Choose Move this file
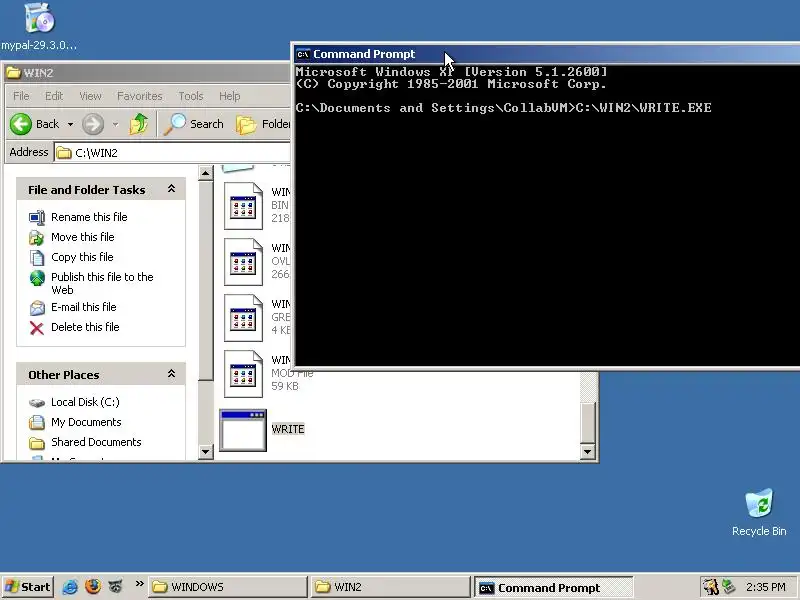This screenshot has width=800, height=600. pos(83,237)
